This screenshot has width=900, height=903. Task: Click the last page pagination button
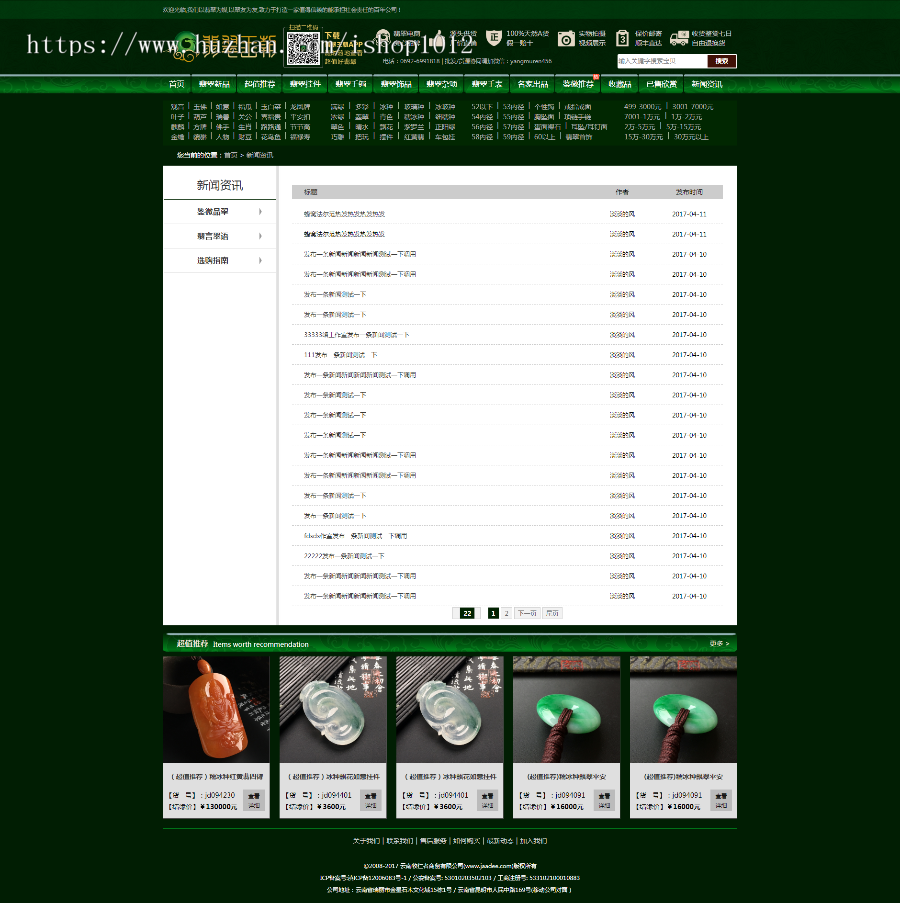pos(552,613)
